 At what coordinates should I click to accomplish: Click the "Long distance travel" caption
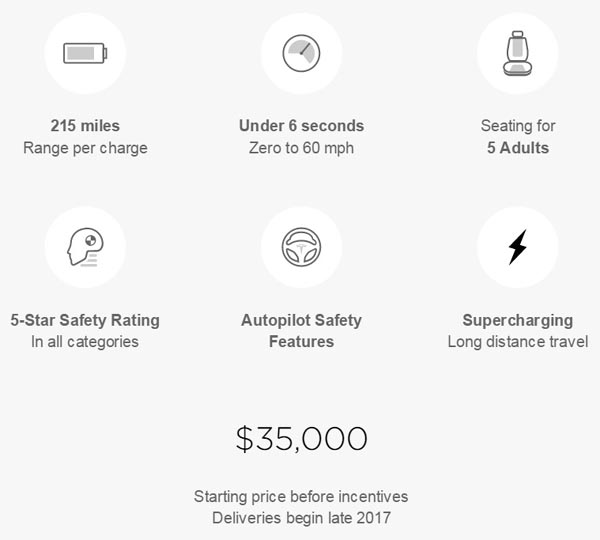tap(517, 342)
